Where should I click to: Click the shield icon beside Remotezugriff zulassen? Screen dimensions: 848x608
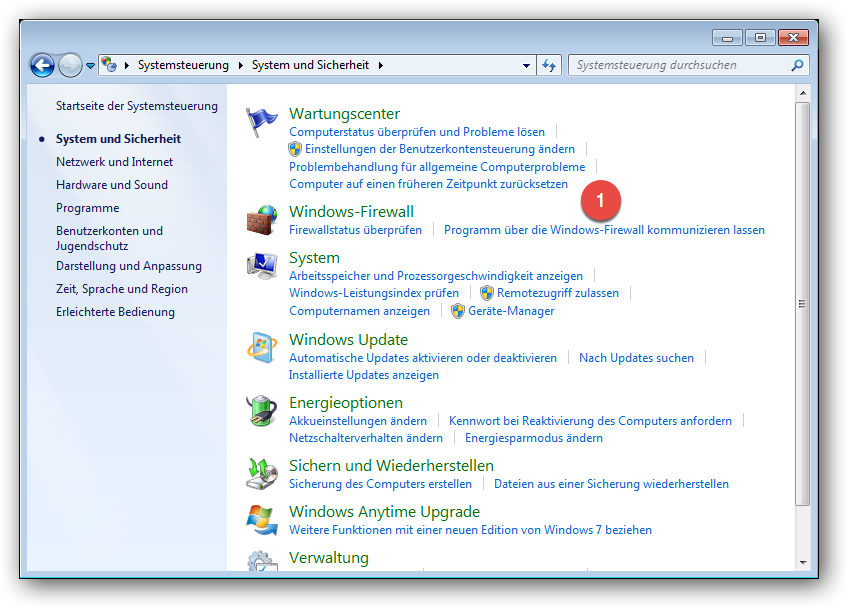tap(487, 293)
